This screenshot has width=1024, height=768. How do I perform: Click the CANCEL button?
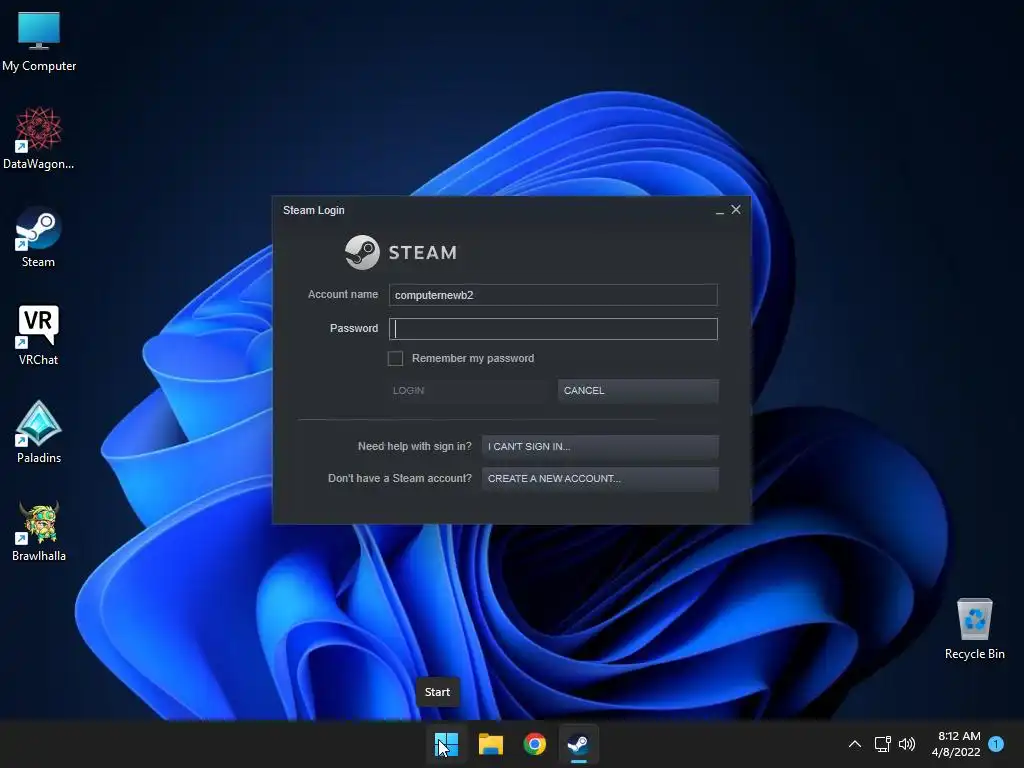(638, 391)
